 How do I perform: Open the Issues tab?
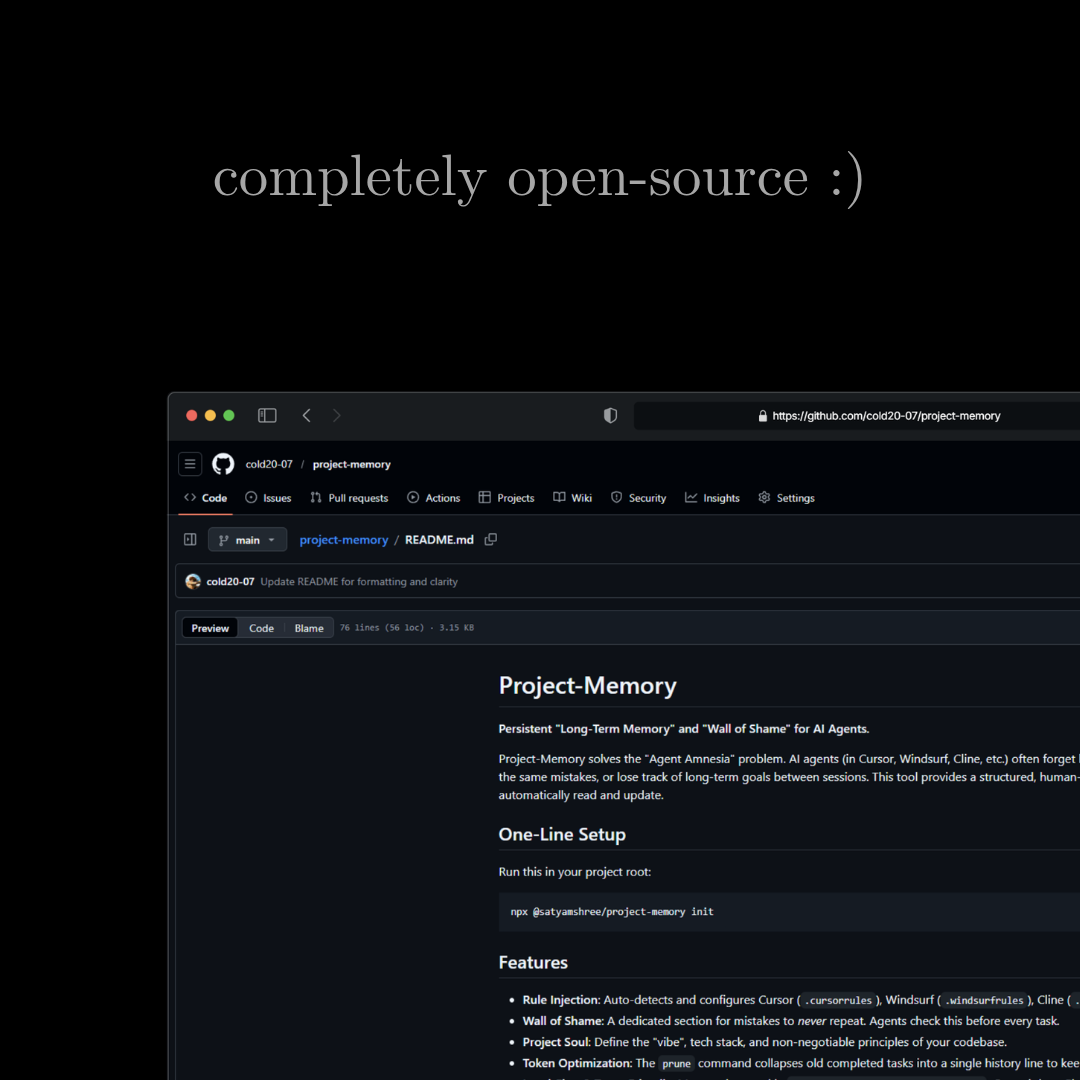coord(268,498)
